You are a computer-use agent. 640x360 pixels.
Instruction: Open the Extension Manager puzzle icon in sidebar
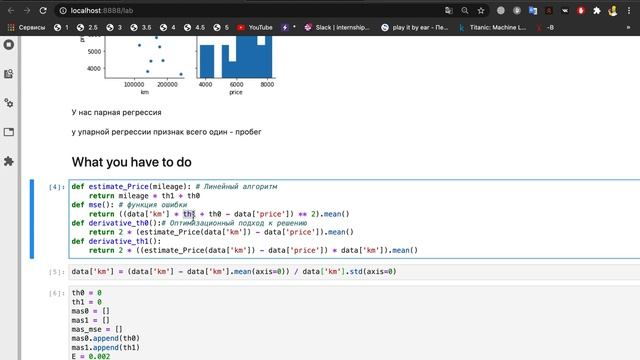(x=9, y=161)
